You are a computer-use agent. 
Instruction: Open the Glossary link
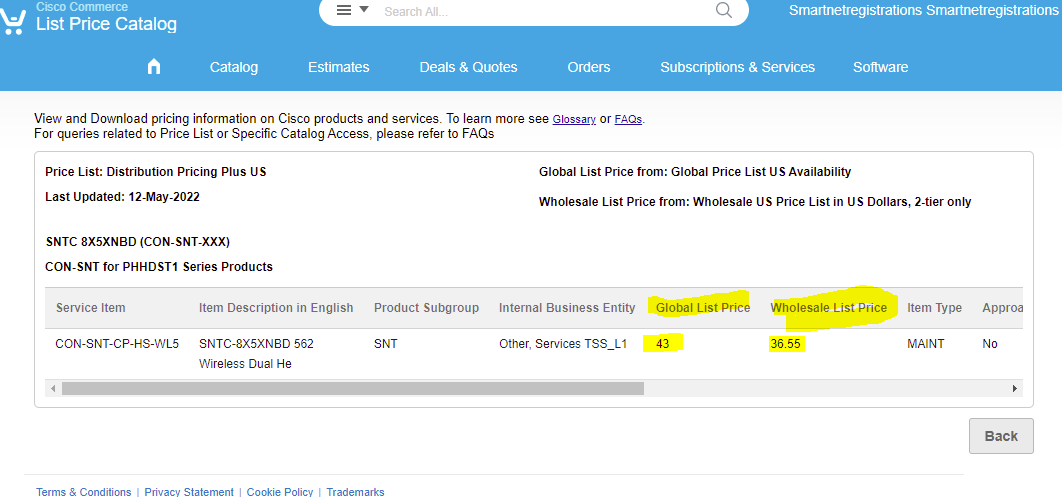(x=574, y=119)
